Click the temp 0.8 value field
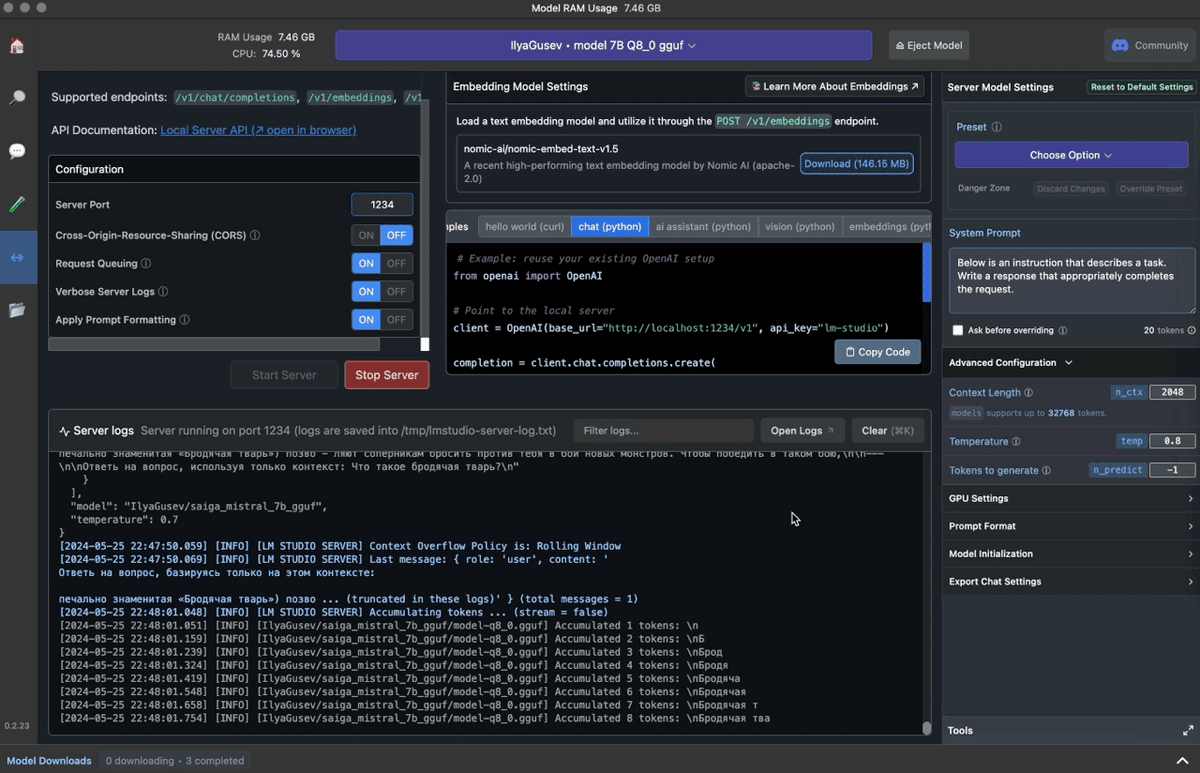 pyautogui.click(x=1172, y=441)
